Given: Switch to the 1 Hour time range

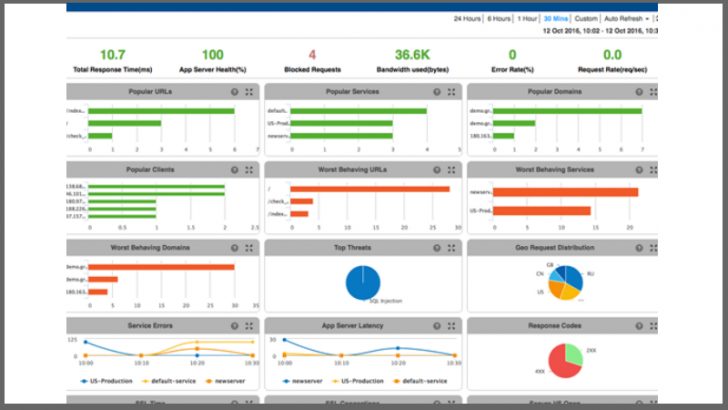Looking at the screenshot, I should click(x=527, y=19).
